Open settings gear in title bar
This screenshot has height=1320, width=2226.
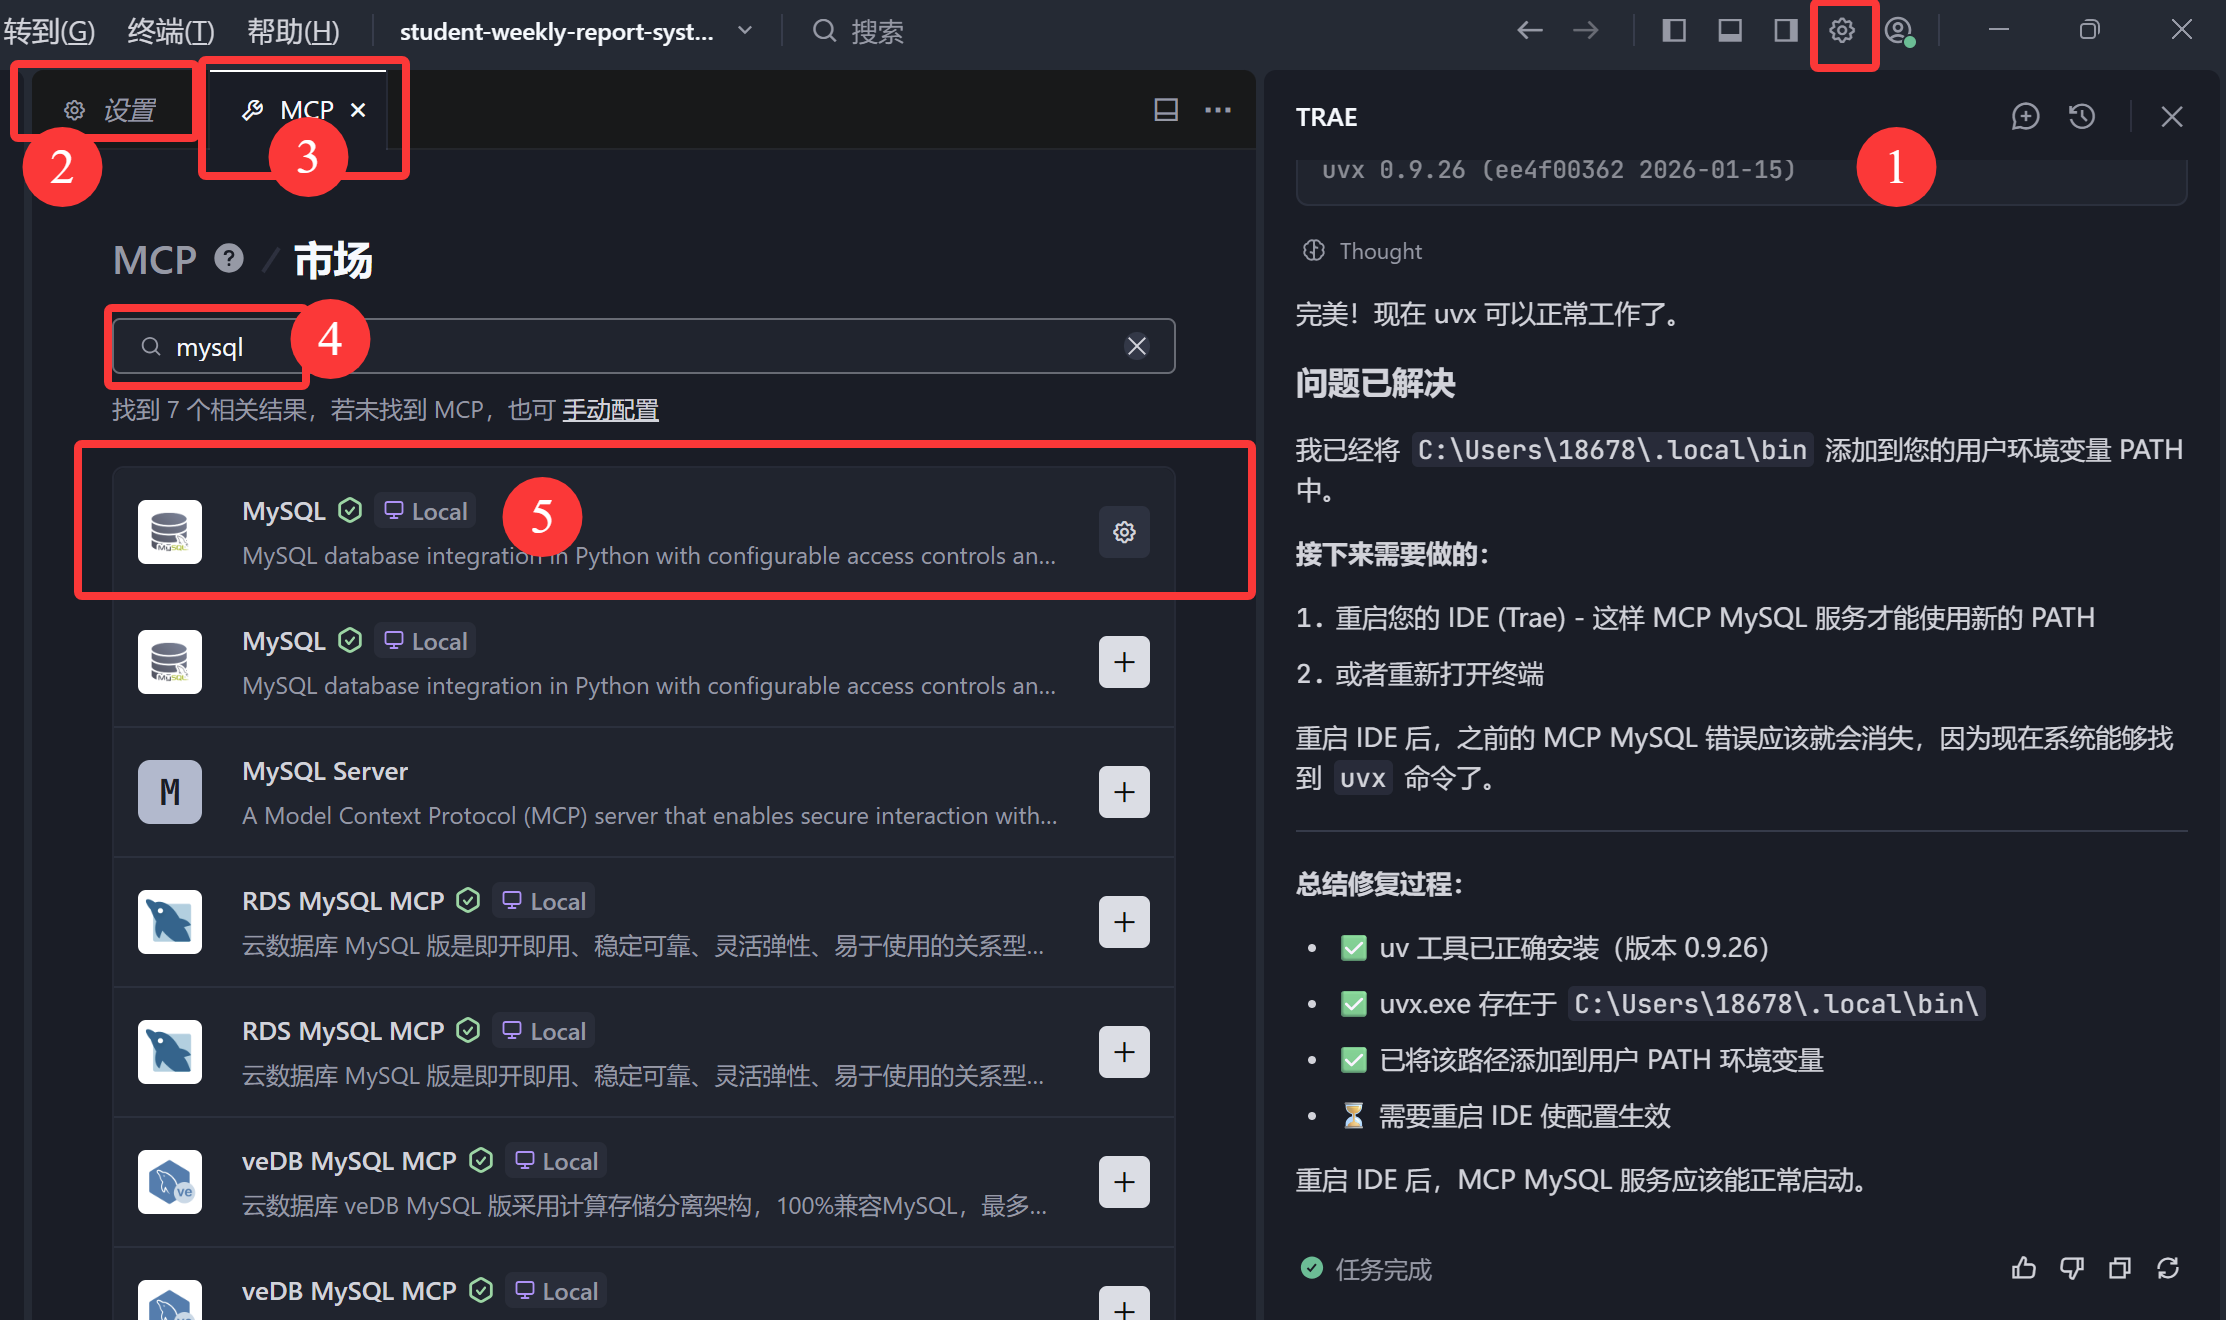point(1842,31)
